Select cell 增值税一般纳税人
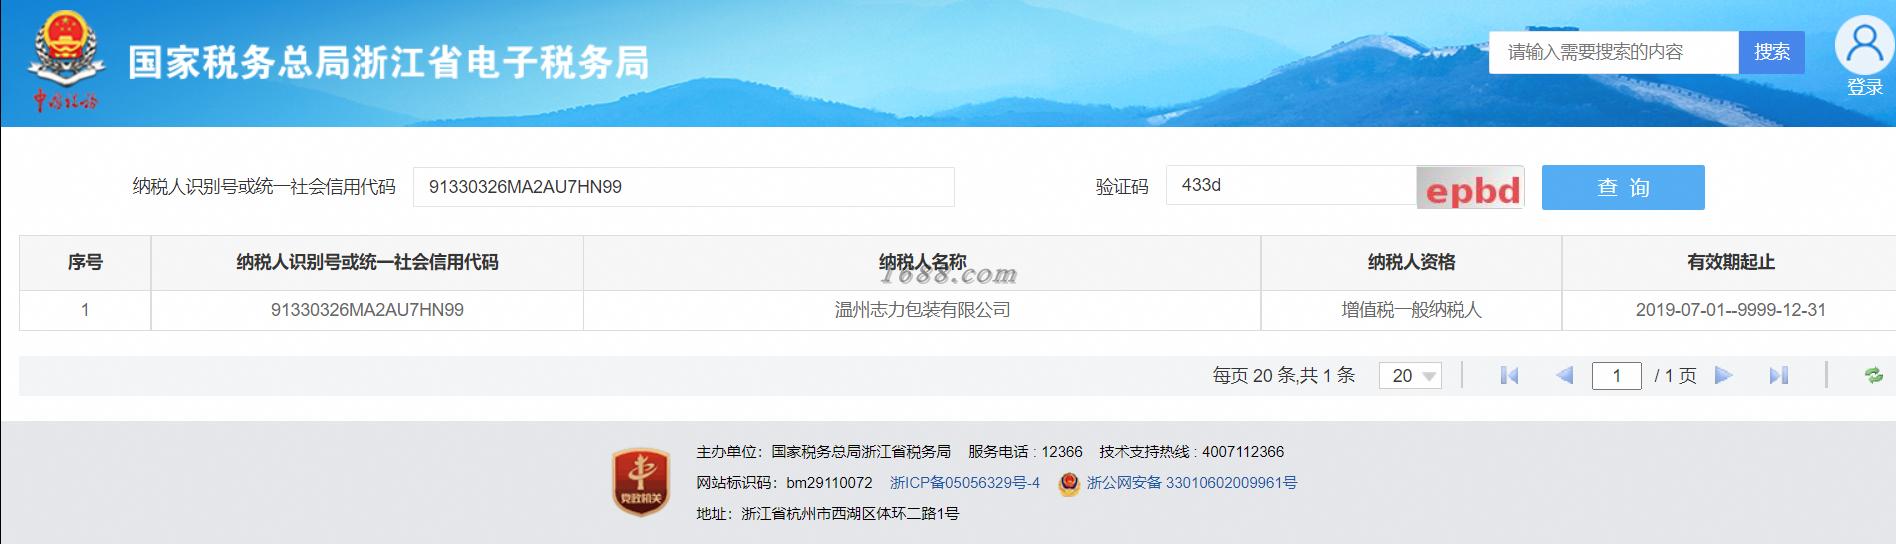 point(1411,310)
